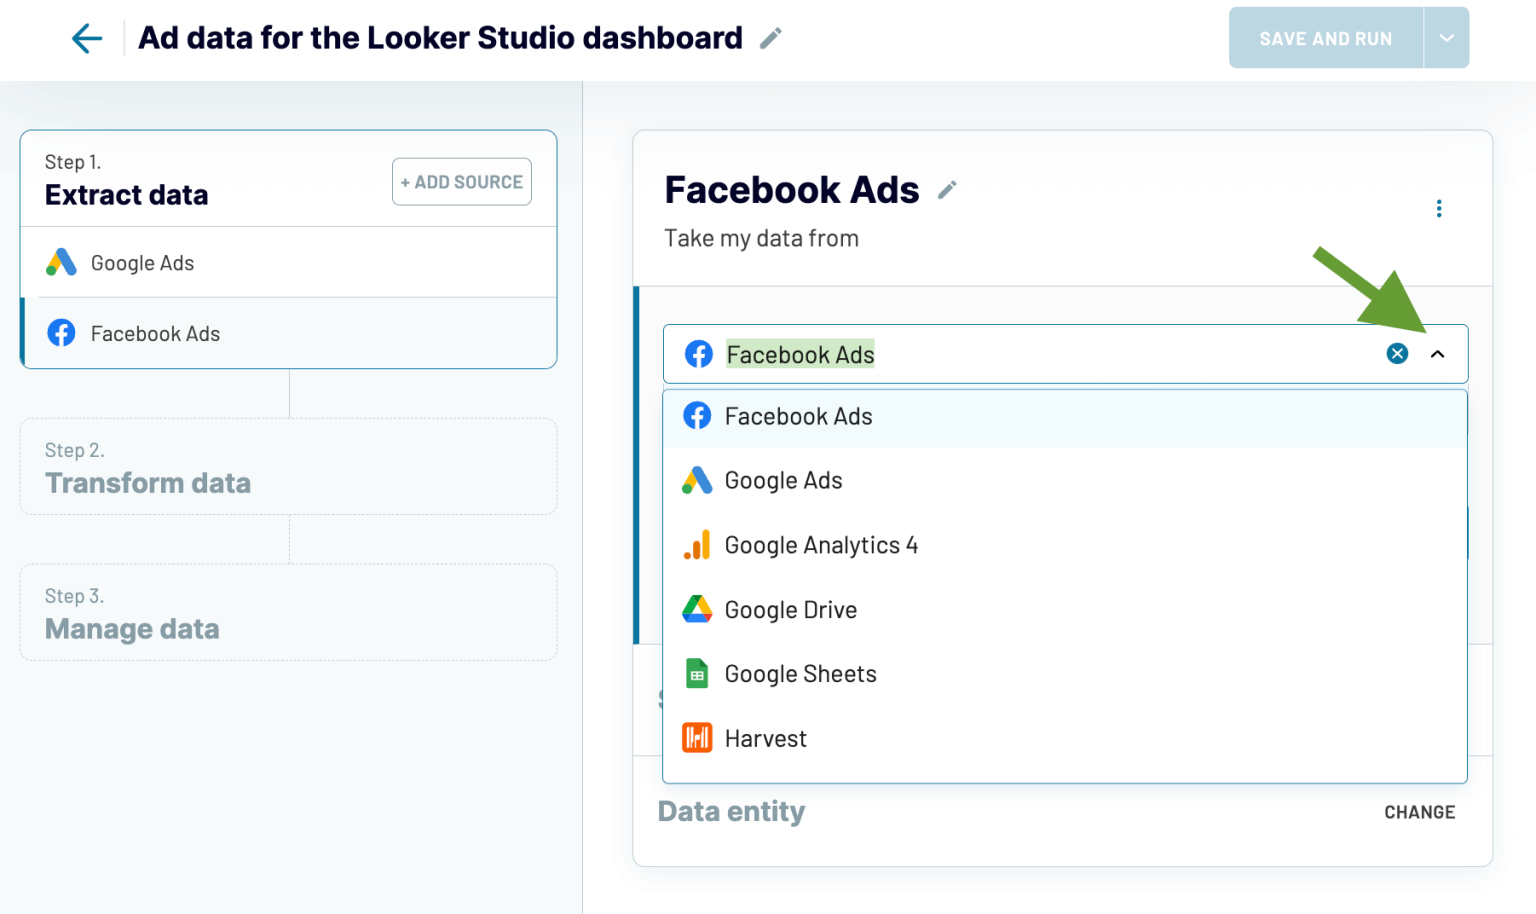Open the three-dot options menu for Facebook Ads

(1438, 208)
